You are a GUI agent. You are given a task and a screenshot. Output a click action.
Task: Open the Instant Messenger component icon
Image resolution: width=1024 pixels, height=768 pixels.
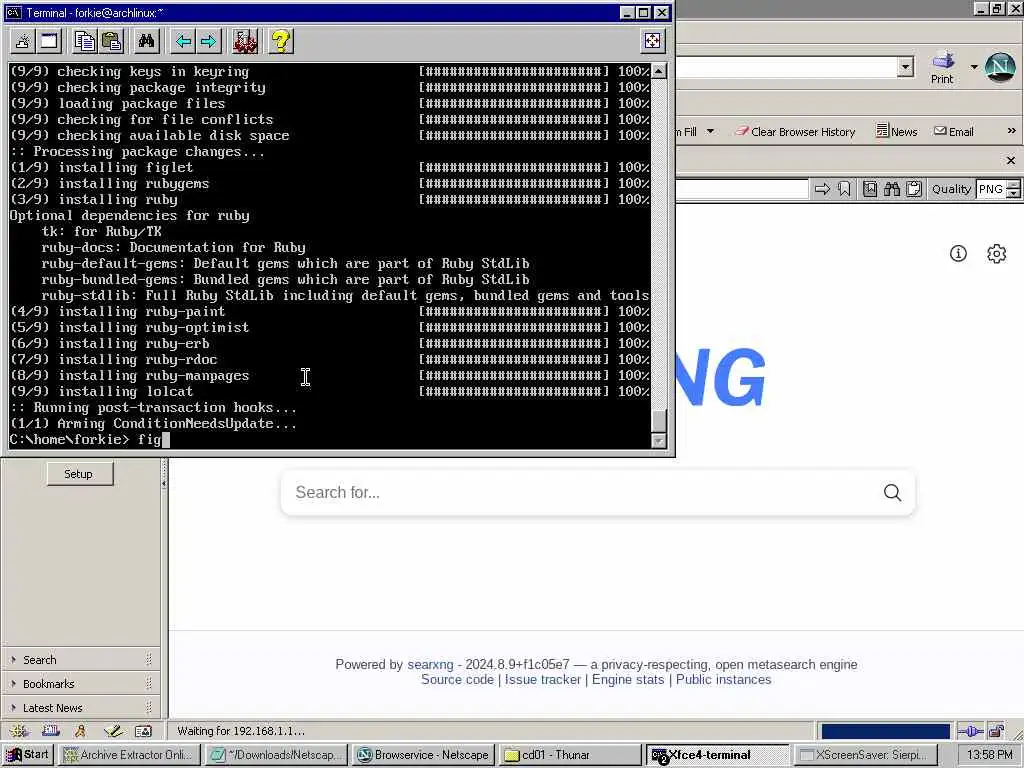click(x=81, y=731)
